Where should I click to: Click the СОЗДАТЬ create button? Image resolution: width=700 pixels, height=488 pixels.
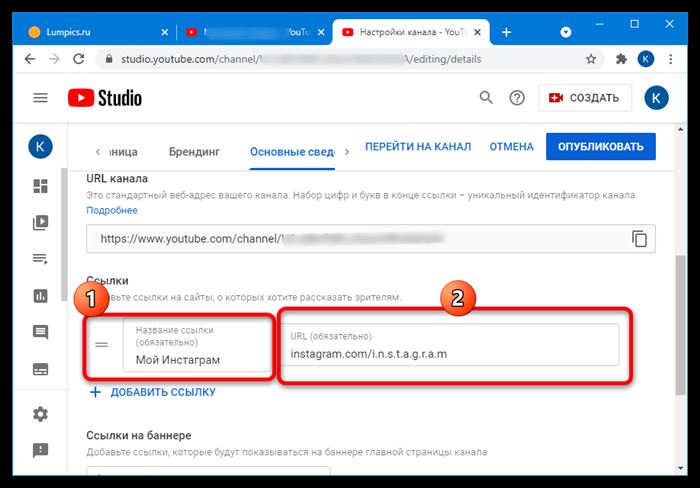[585, 98]
